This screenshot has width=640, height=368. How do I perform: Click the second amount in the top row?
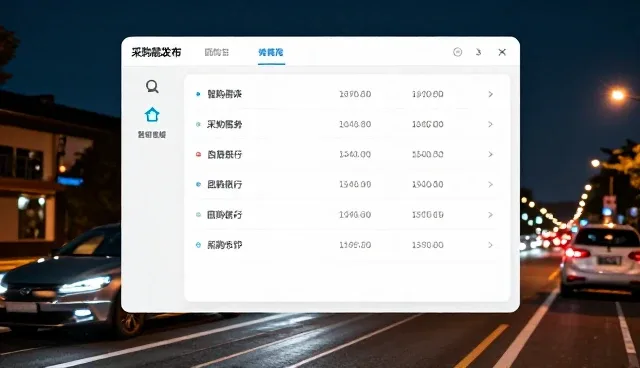pyautogui.click(x=427, y=94)
